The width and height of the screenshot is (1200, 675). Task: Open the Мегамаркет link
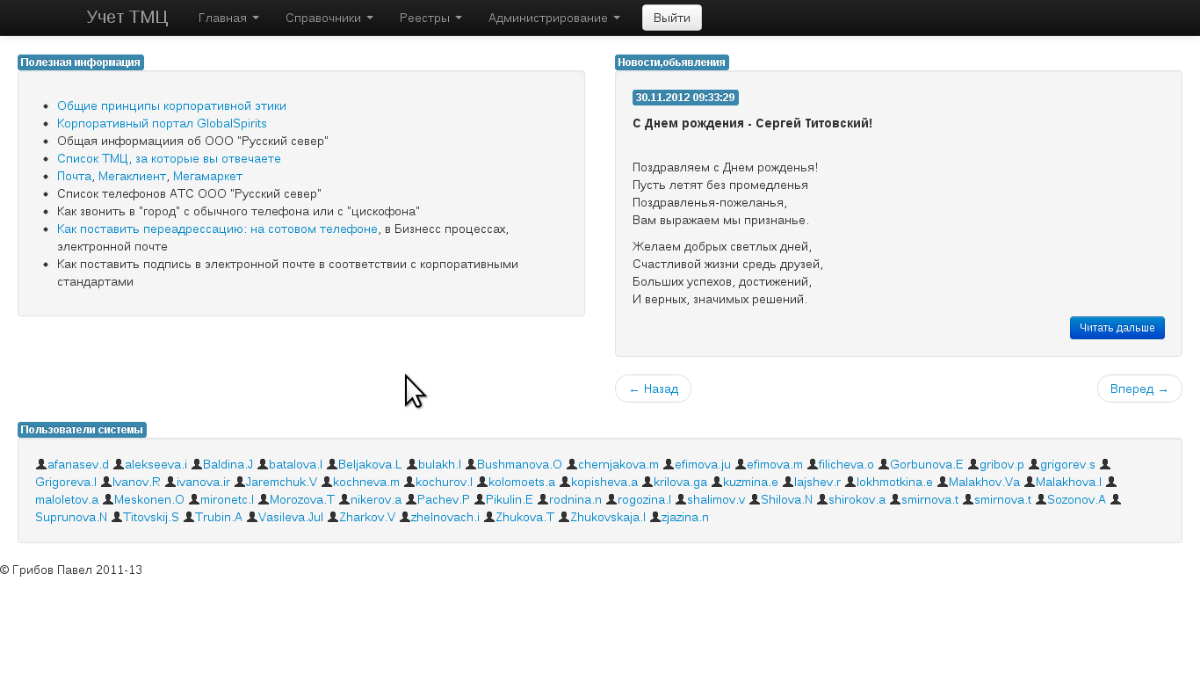(x=208, y=176)
